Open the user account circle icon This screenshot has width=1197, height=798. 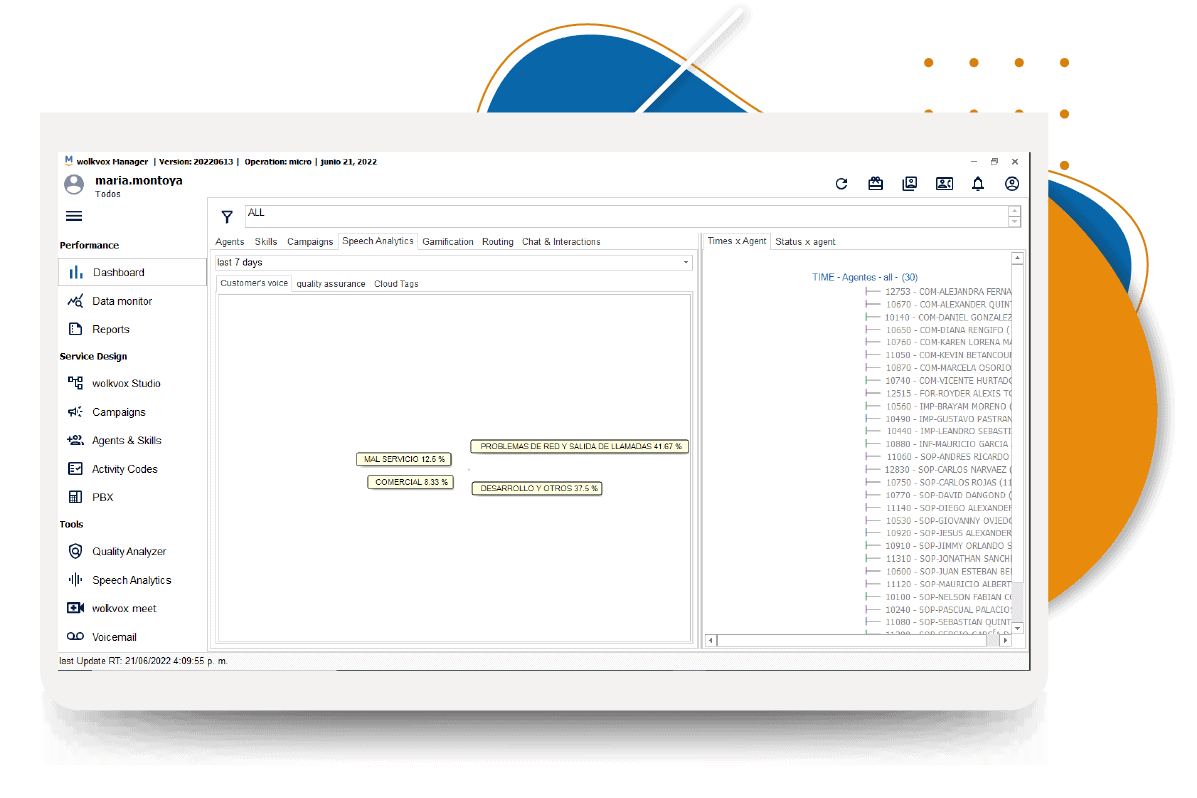1012,184
